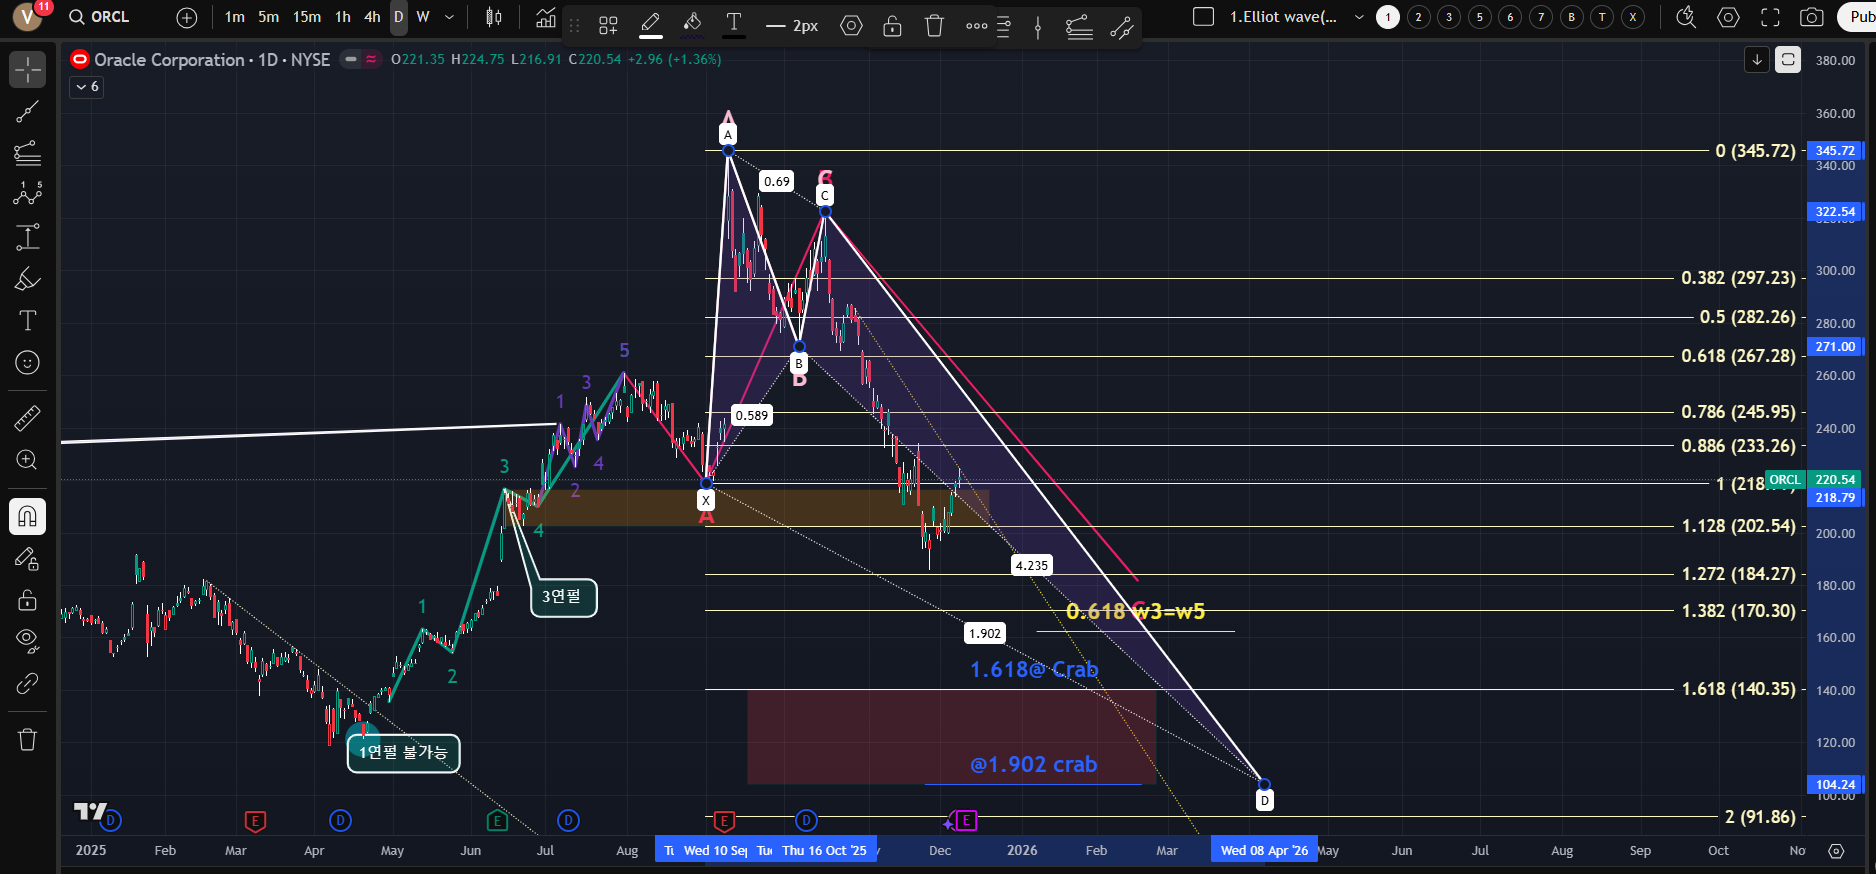This screenshot has height=874, width=1876.
Task: Expand the time interval dropdown arrow
Action: point(449,17)
